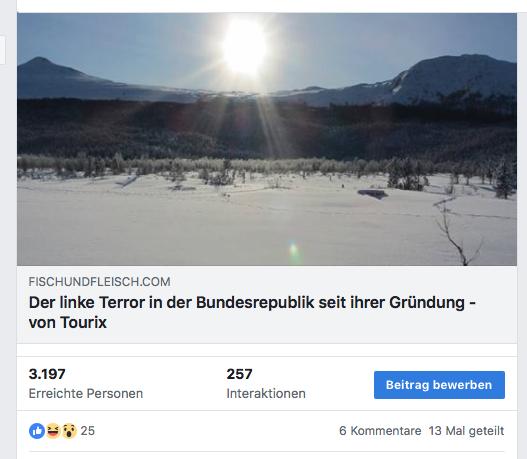527x459 pixels.
Task: Click the 257 interactions number
Action: 239,374
